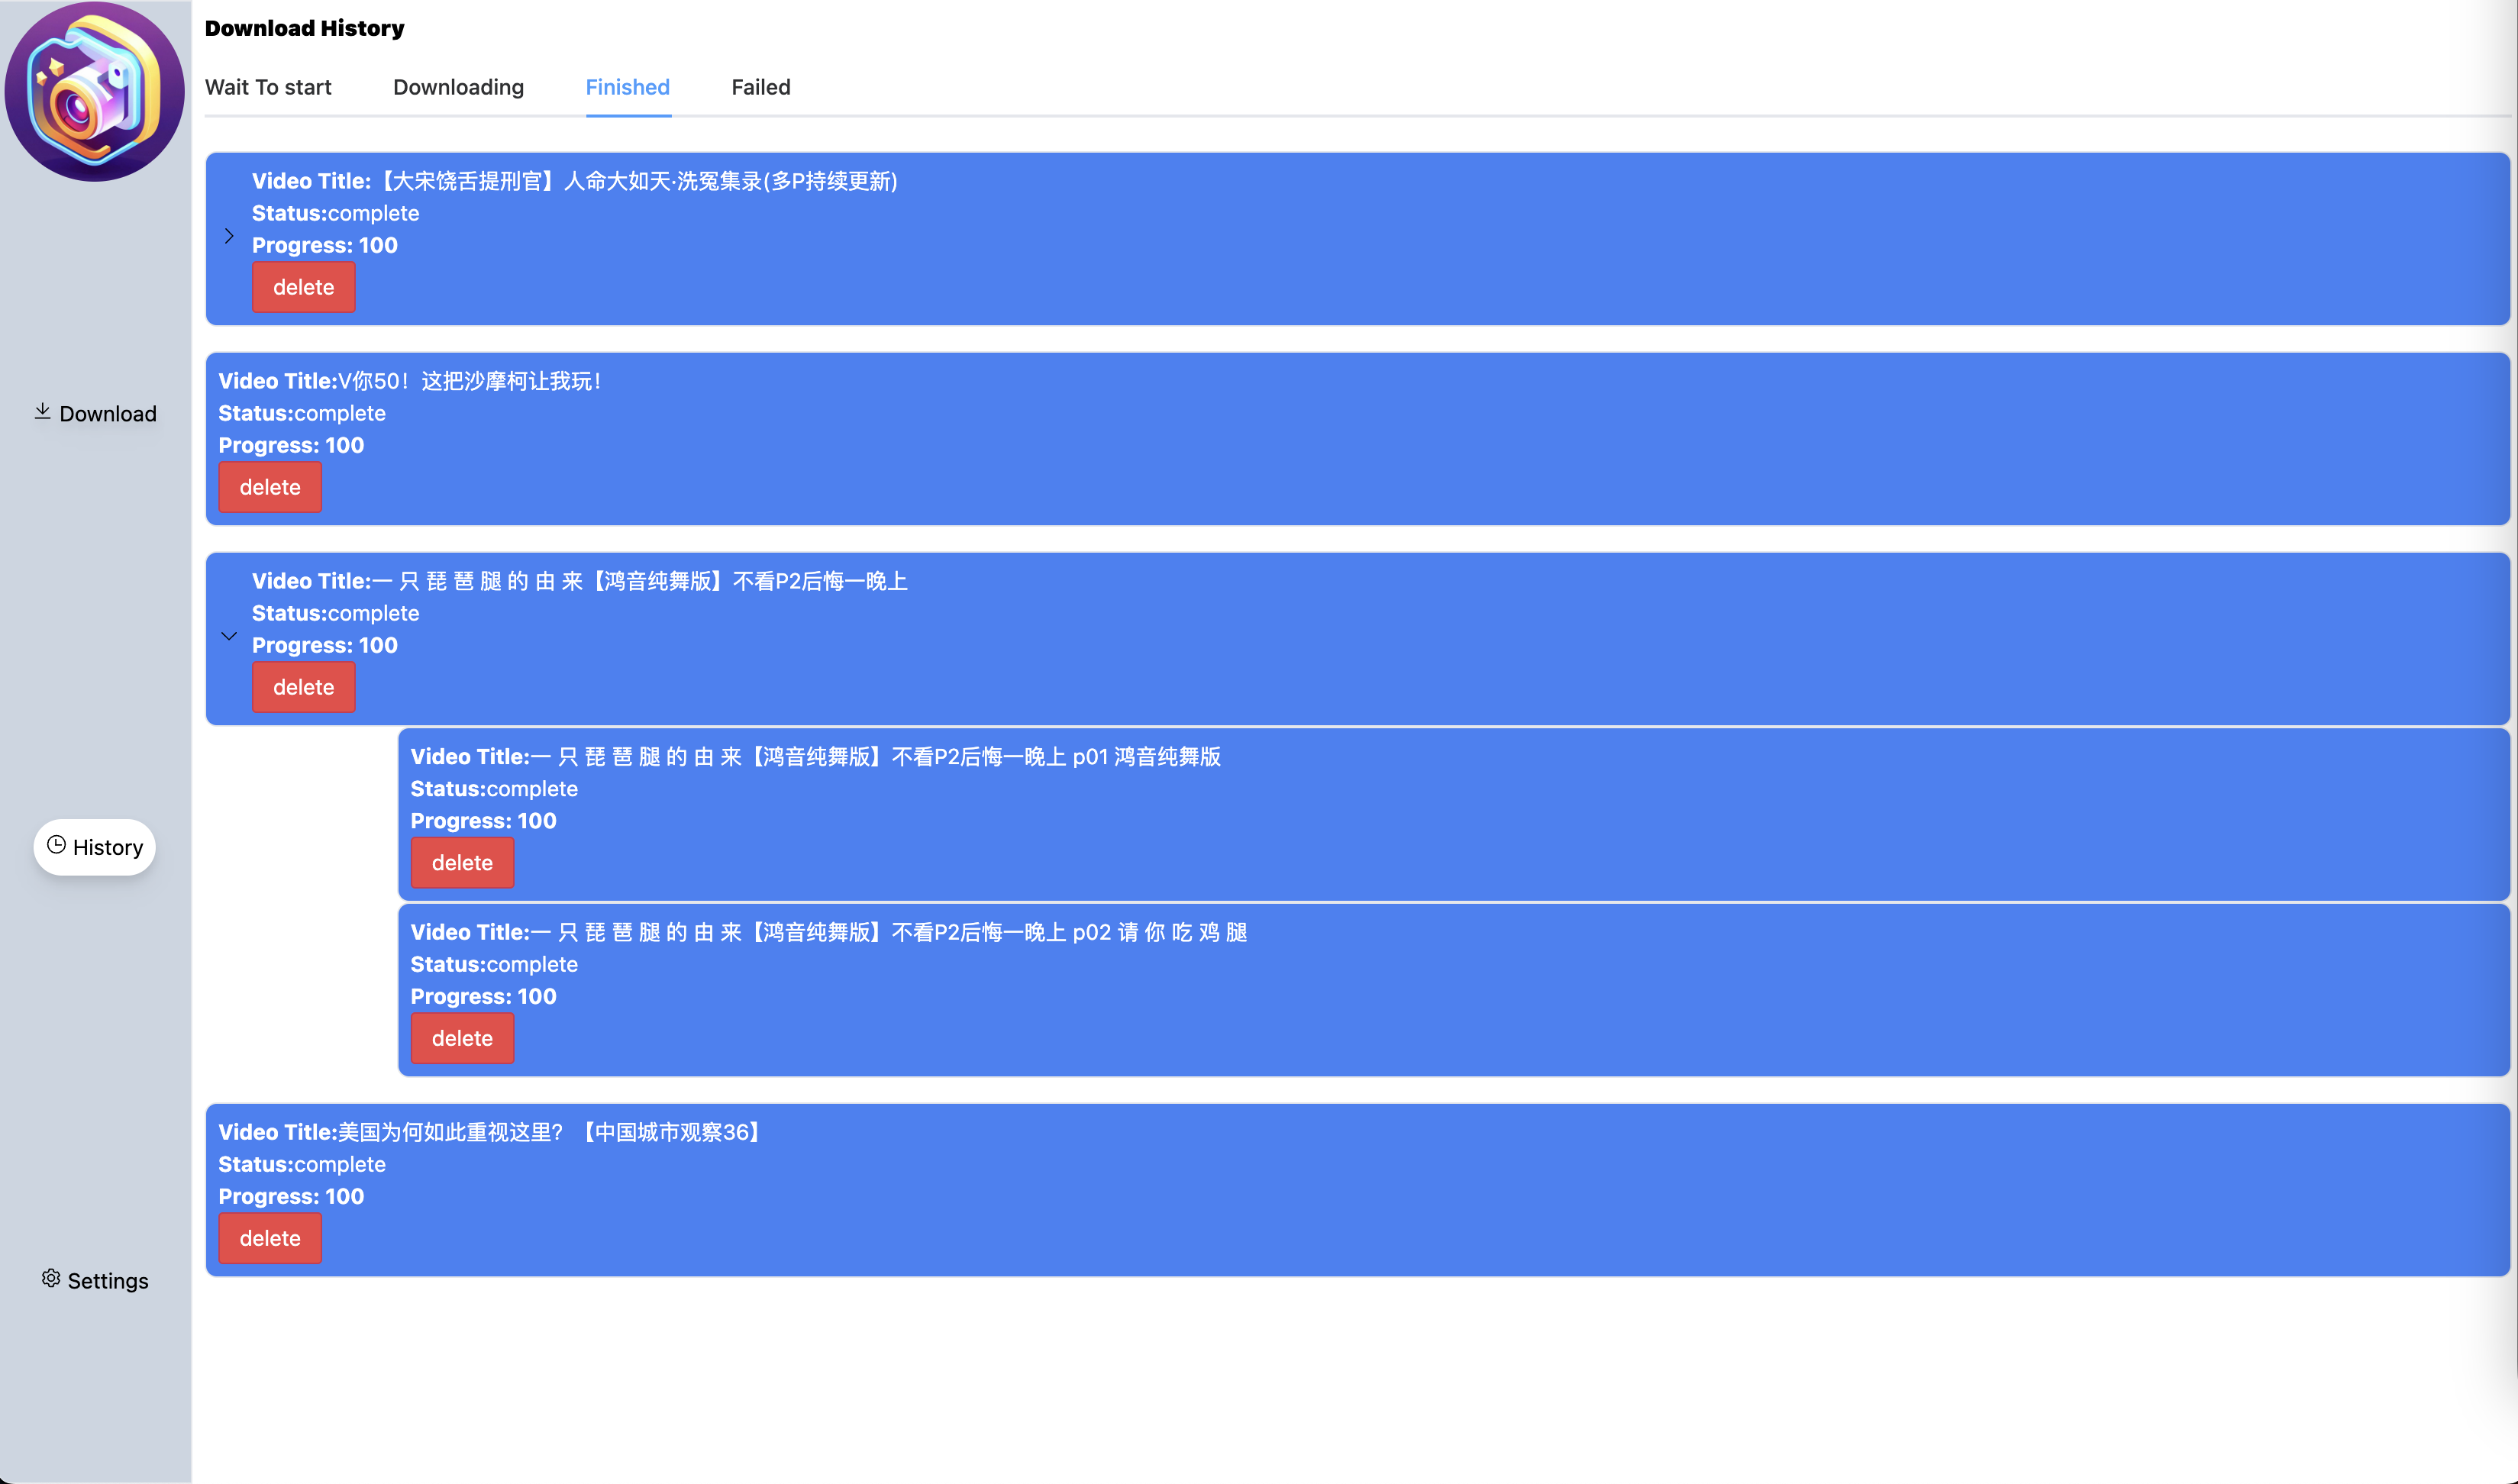The height and width of the screenshot is (1484, 2518).
Task: Click the camera app logo
Action: (95, 92)
